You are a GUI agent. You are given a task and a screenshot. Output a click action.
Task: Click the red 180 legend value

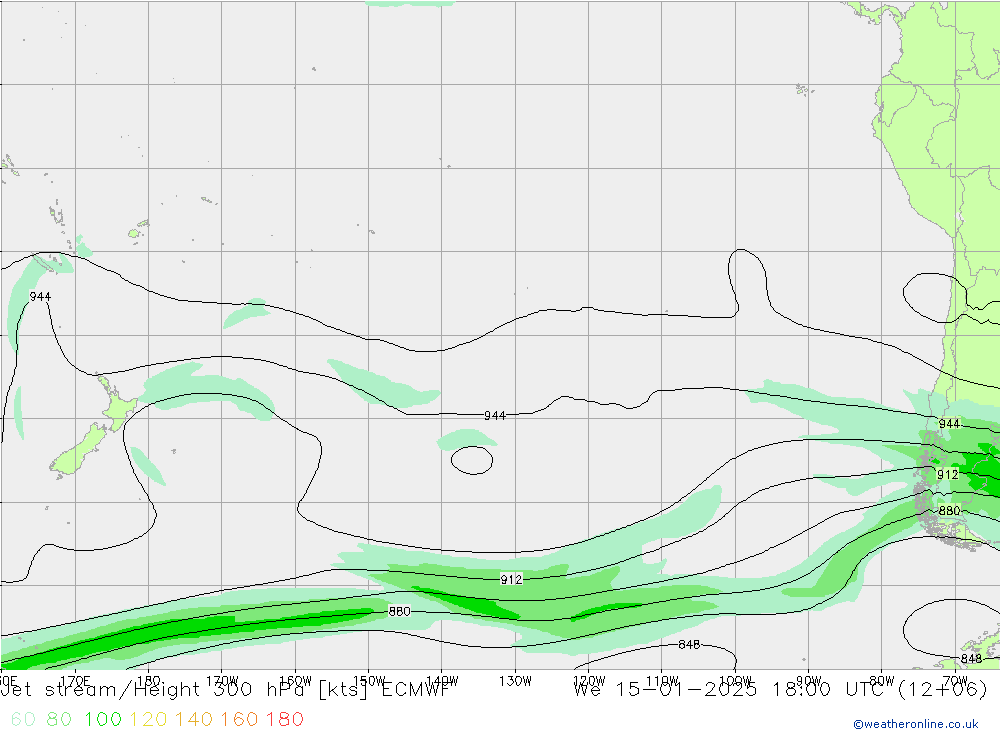coord(284,719)
